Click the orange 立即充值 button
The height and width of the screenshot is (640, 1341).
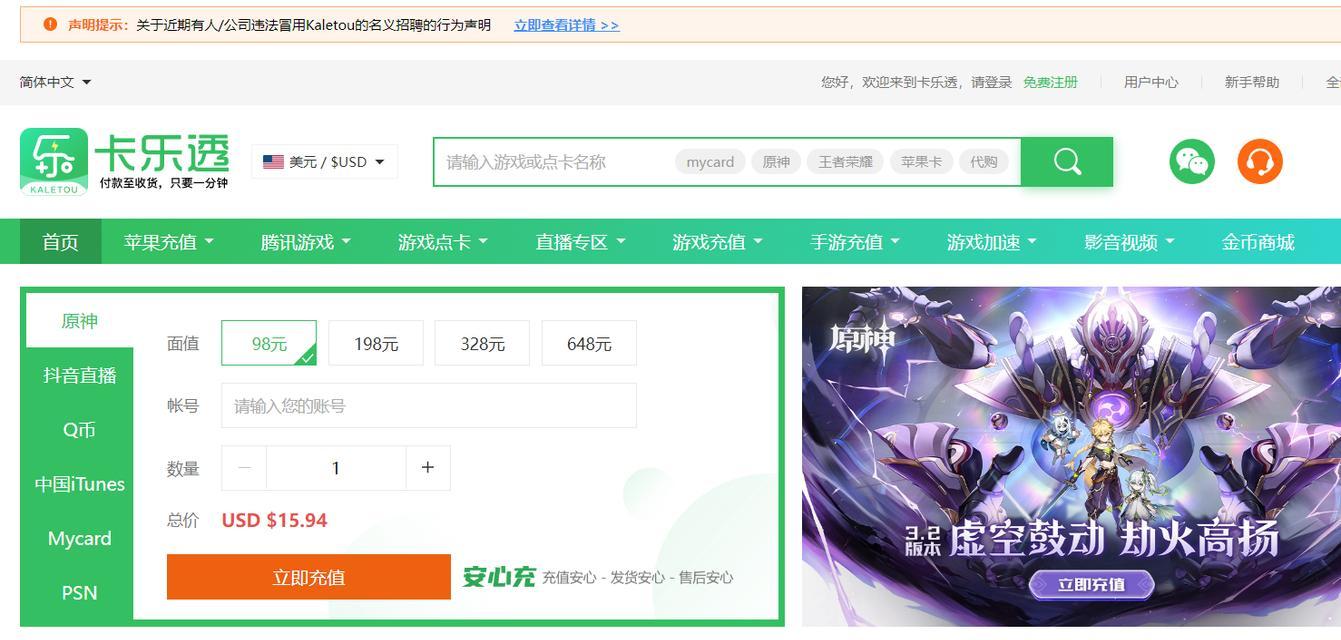point(309,577)
